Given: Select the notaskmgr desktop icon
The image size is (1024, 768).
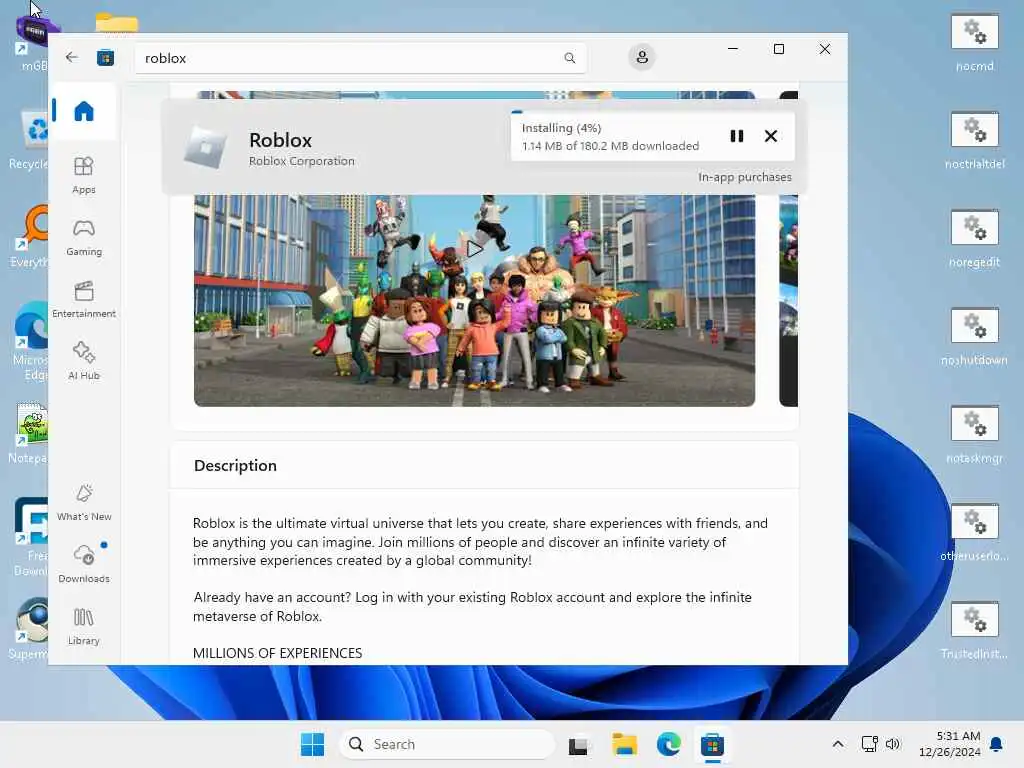Looking at the screenshot, I should tap(974, 434).
